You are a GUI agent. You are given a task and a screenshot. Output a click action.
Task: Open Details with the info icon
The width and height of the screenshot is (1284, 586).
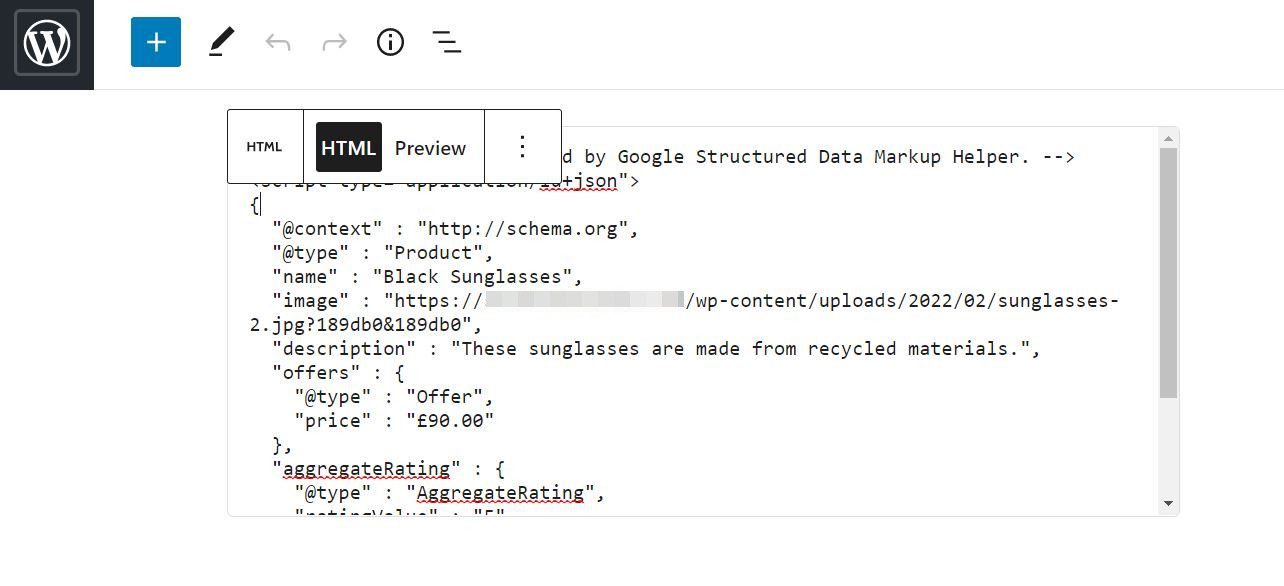coord(389,42)
